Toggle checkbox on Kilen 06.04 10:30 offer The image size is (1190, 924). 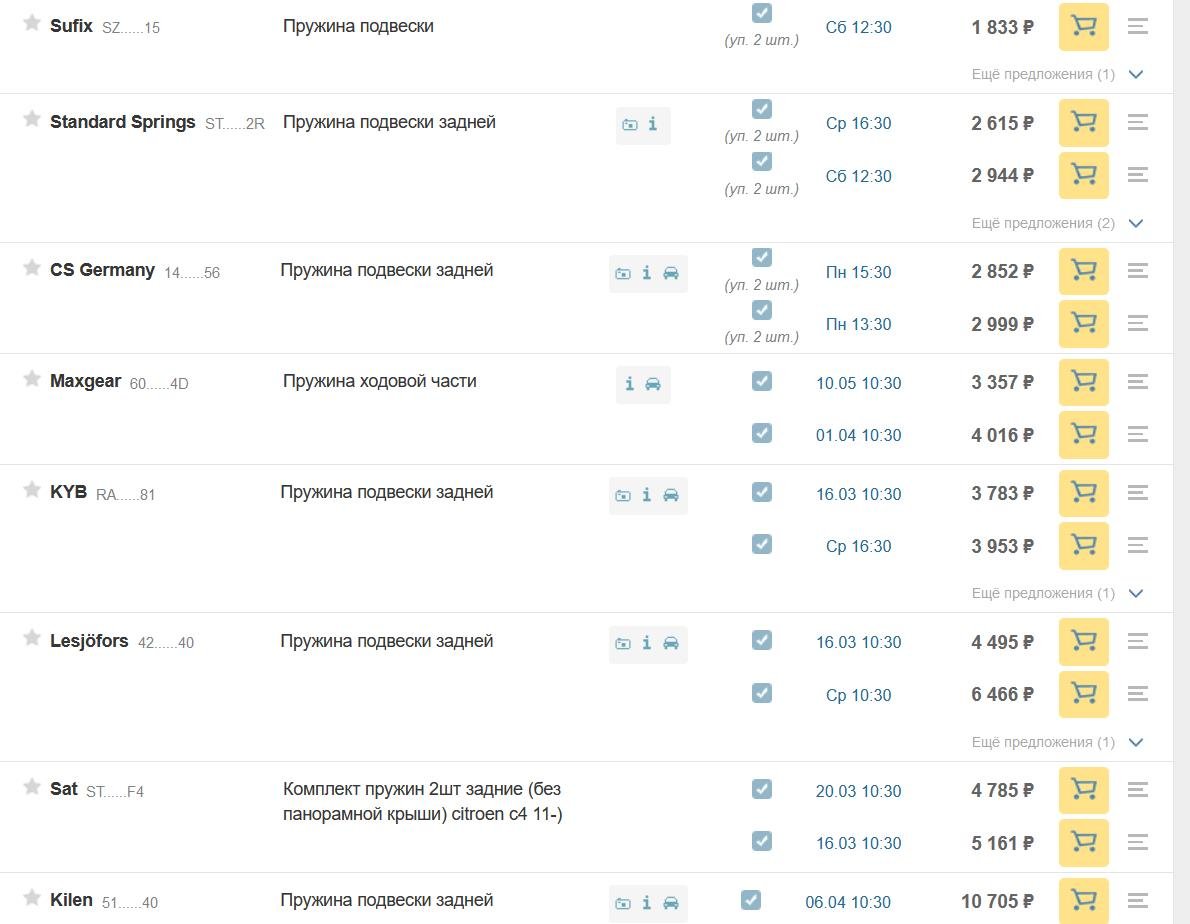751,900
